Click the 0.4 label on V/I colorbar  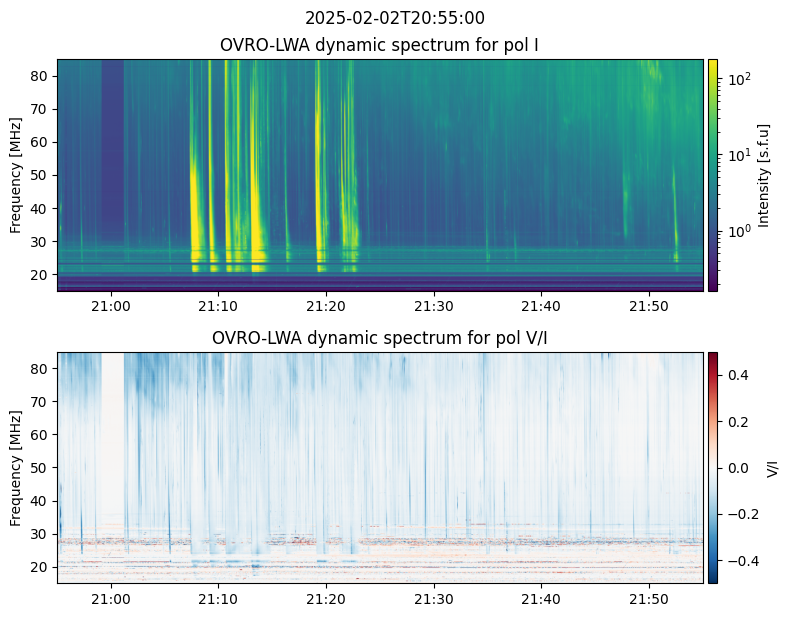(738, 375)
